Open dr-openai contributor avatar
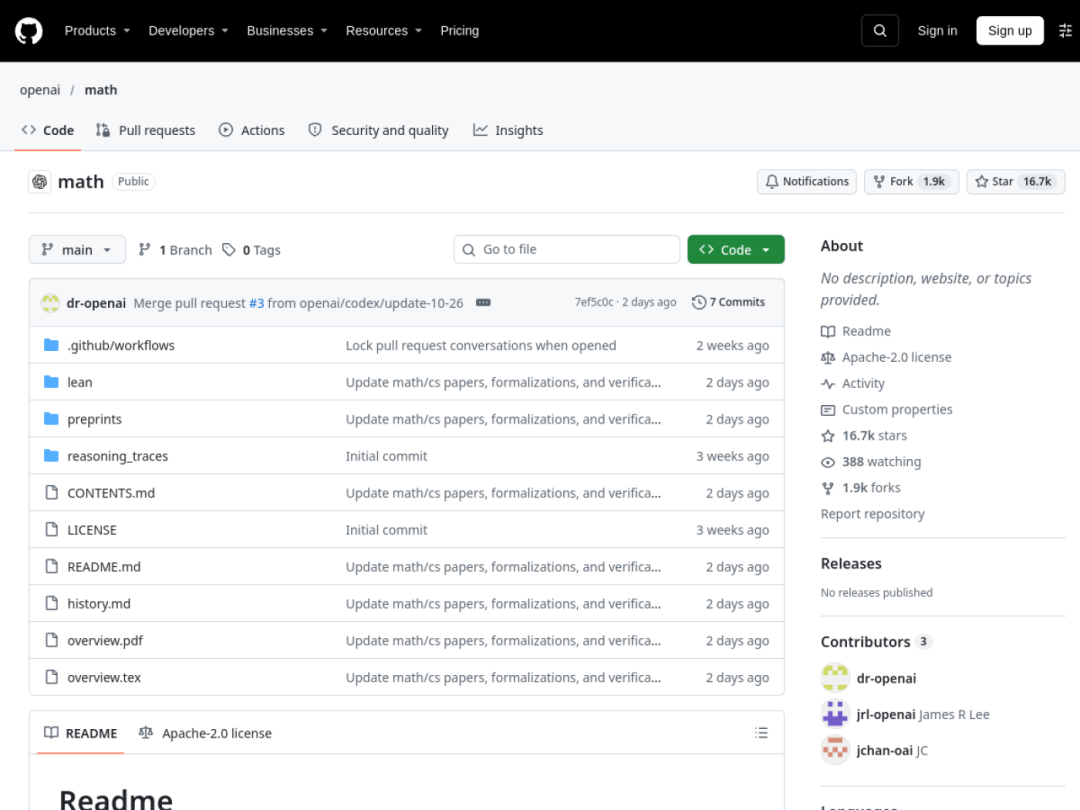Screen dimensions: 1080x810 pyautogui.click(x=835, y=678)
